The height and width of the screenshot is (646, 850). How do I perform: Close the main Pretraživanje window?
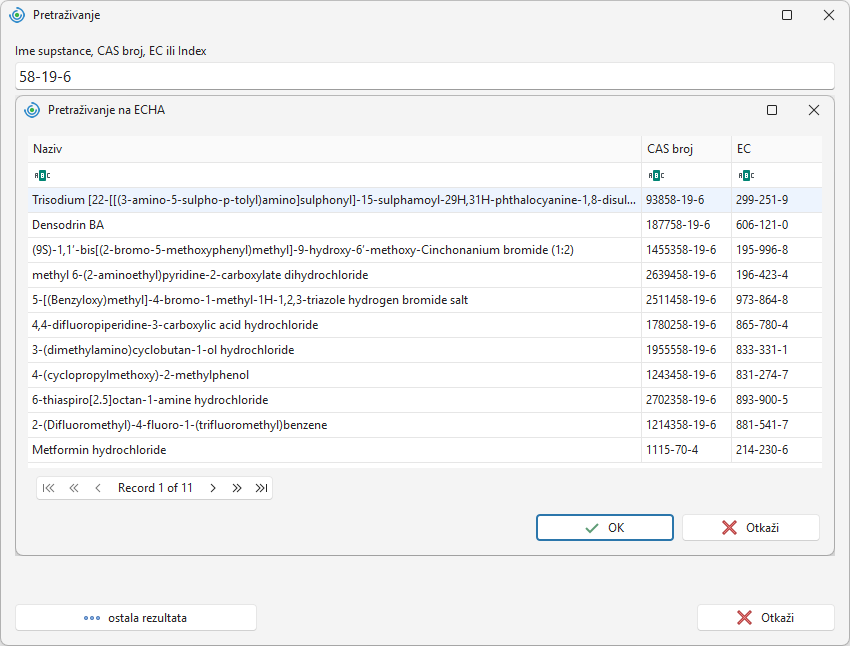[829, 15]
